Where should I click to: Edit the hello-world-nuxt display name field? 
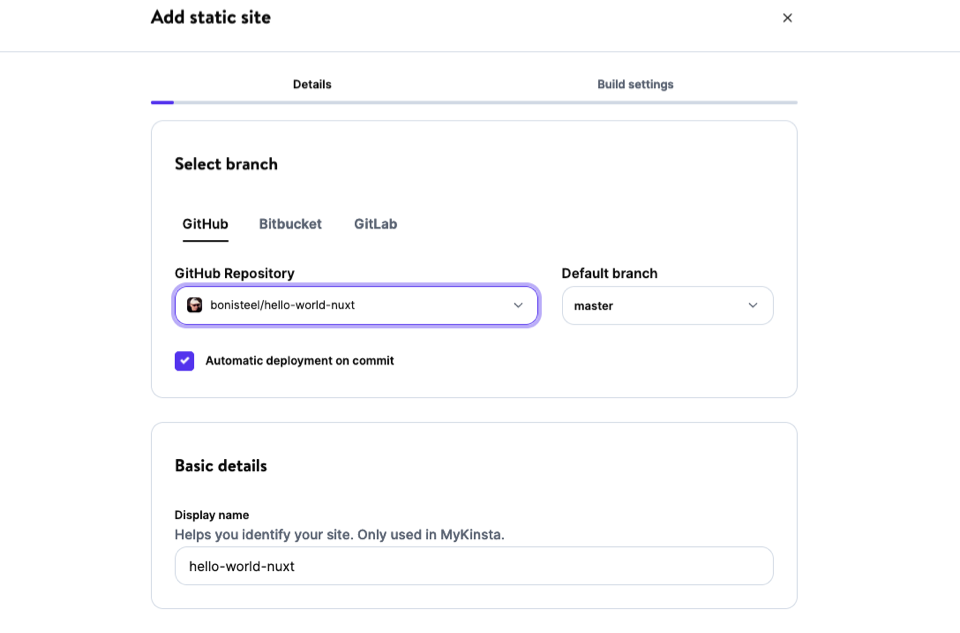[473, 565]
